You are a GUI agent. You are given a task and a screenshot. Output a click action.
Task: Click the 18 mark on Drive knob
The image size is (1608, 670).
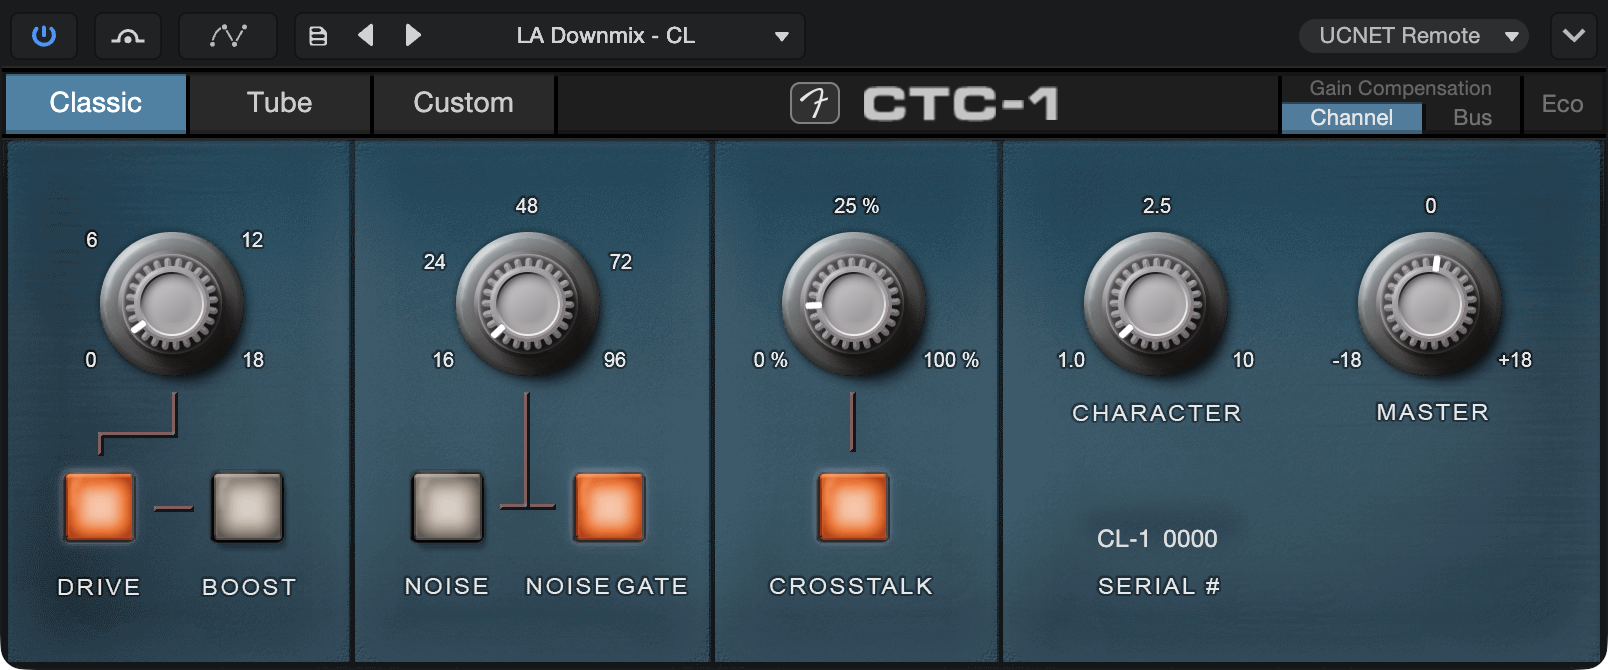pyautogui.click(x=253, y=360)
